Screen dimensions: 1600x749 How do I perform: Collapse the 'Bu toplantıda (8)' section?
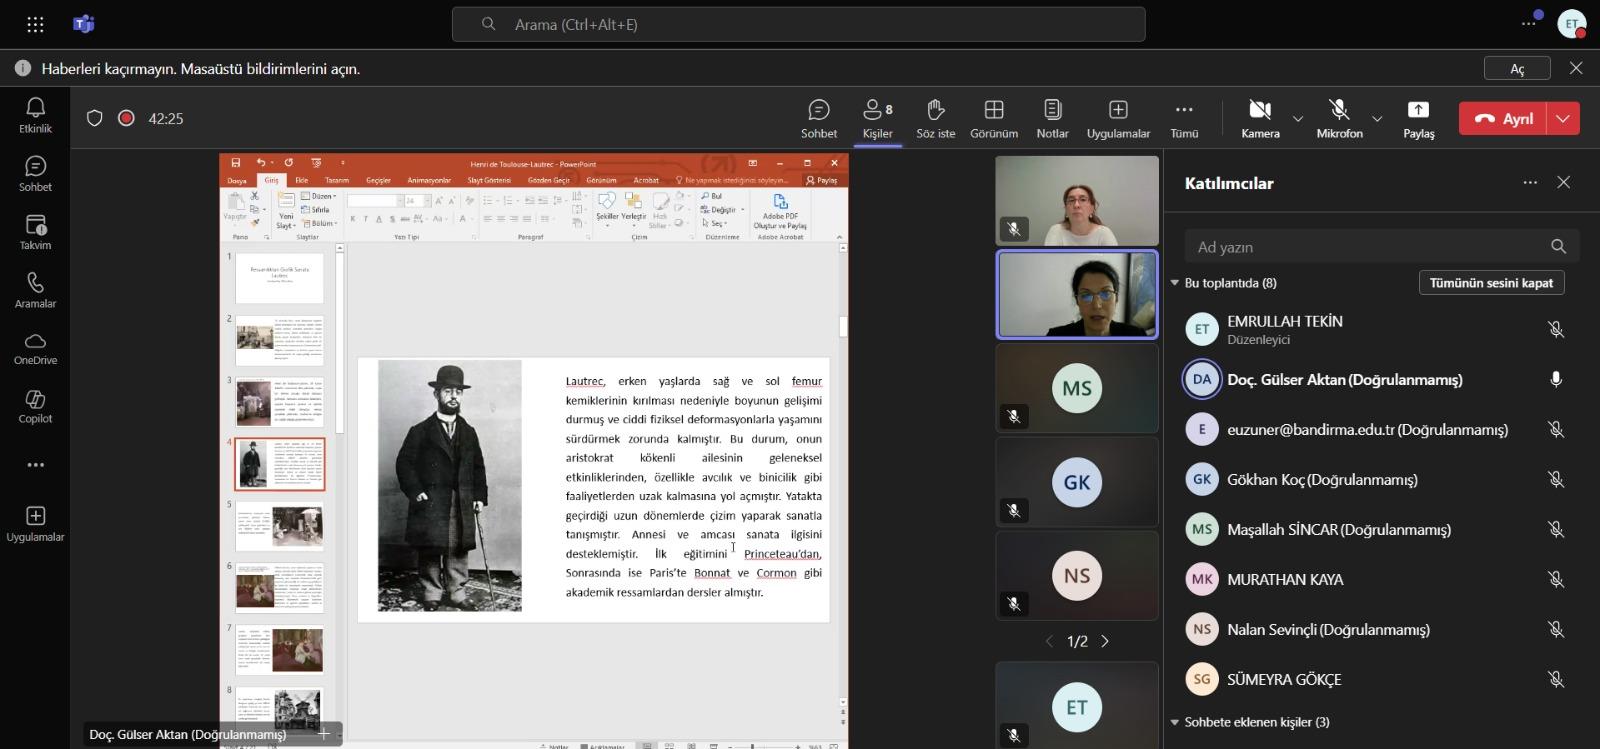point(1176,283)
